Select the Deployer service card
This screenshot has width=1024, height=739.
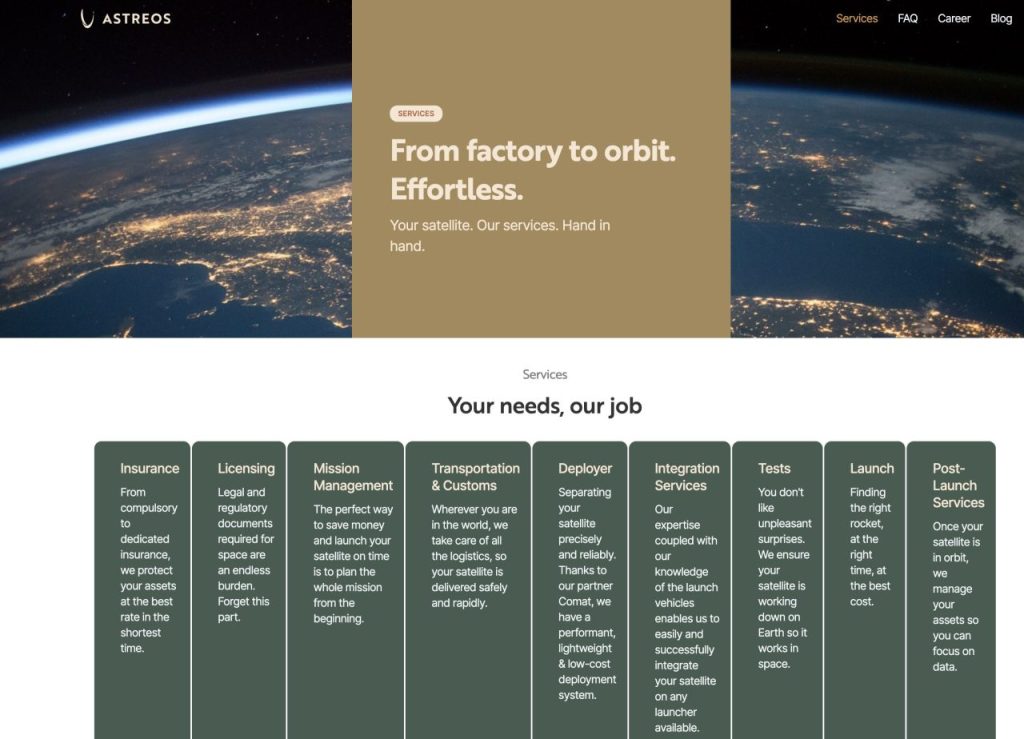(x=584, y=580)
